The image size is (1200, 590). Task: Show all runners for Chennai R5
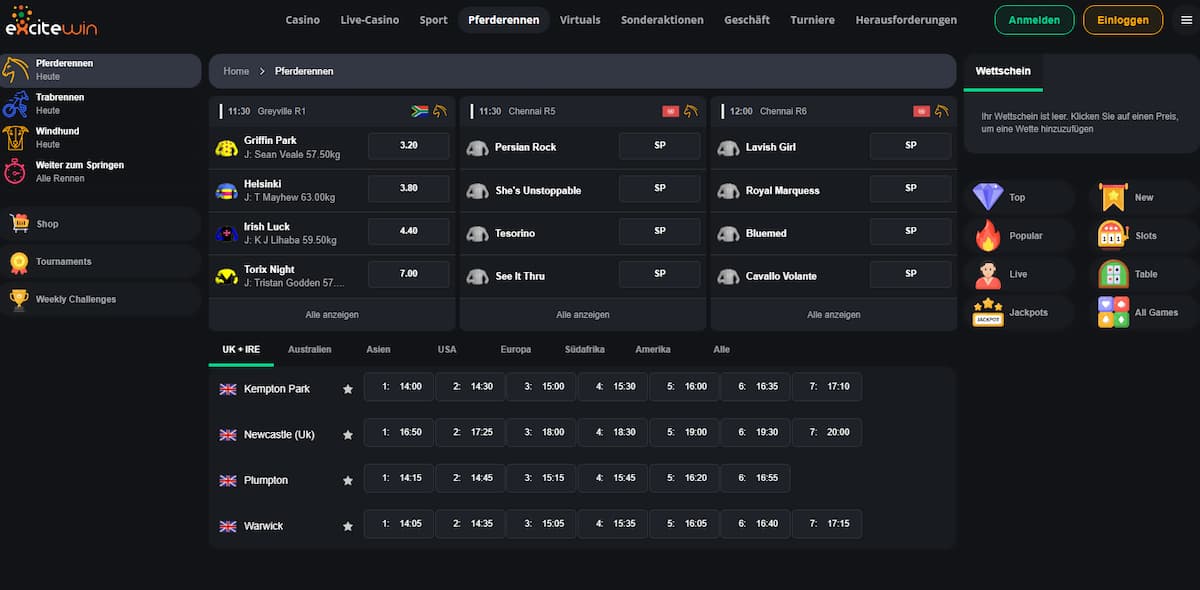(582, 315)
